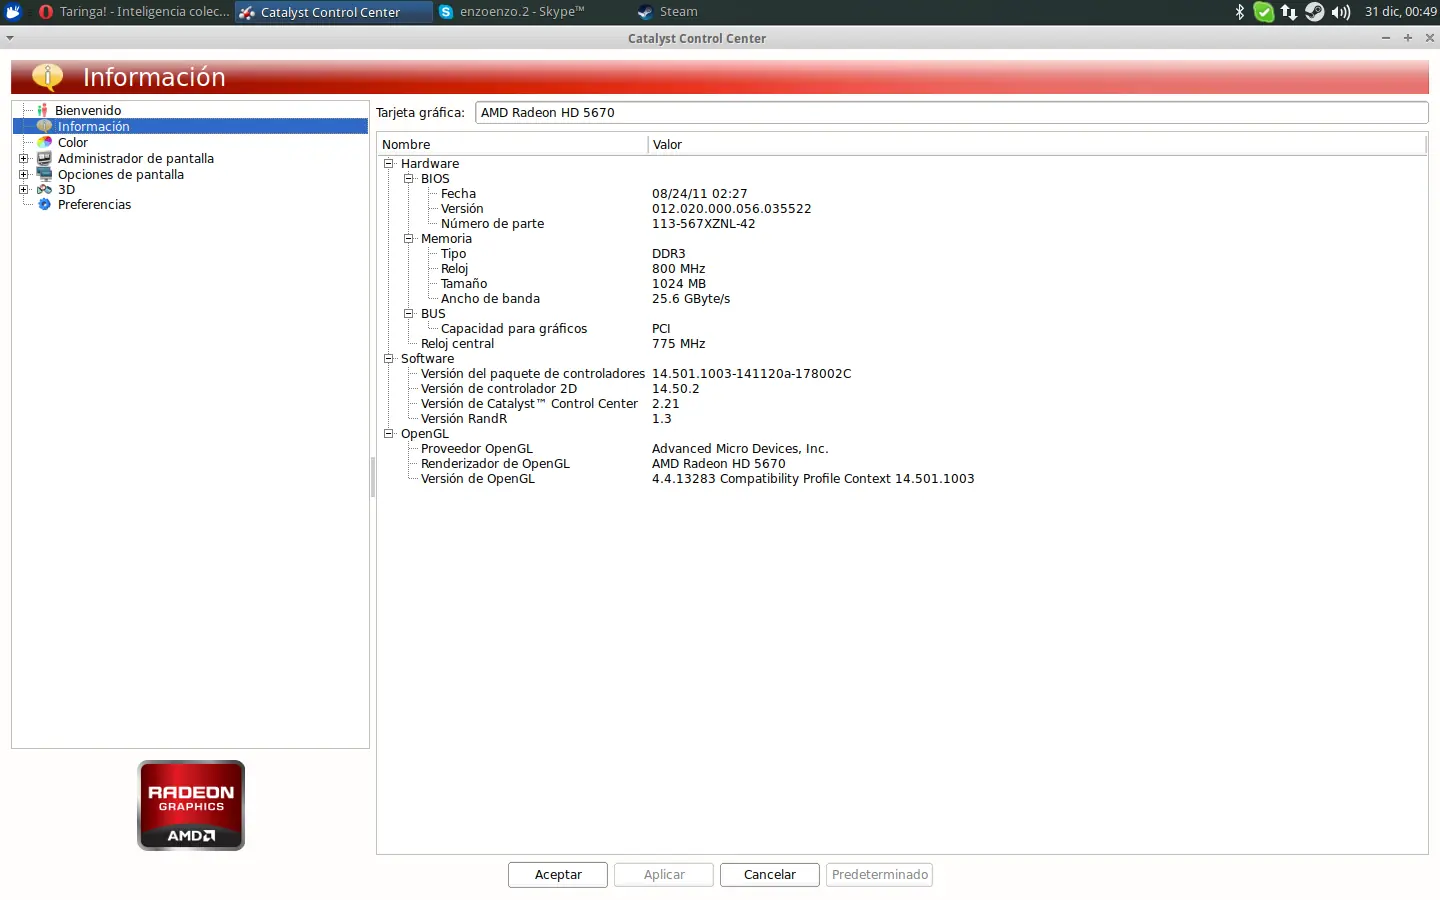Viewport: 1440px width, 900px height.
Task: Select Versión de OpenGL row
Action: [900, 478]
